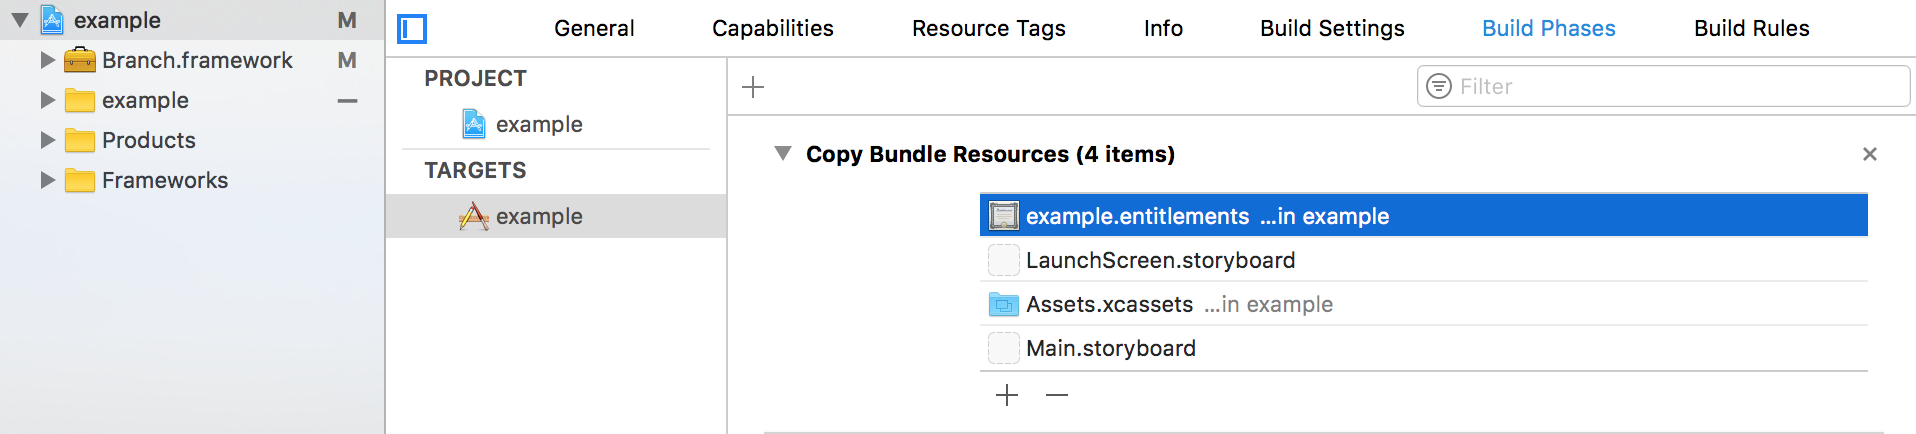This screenshot has width=1916, height=434.
Task: Remove selected resource with the minus button
Action: 1057,395
